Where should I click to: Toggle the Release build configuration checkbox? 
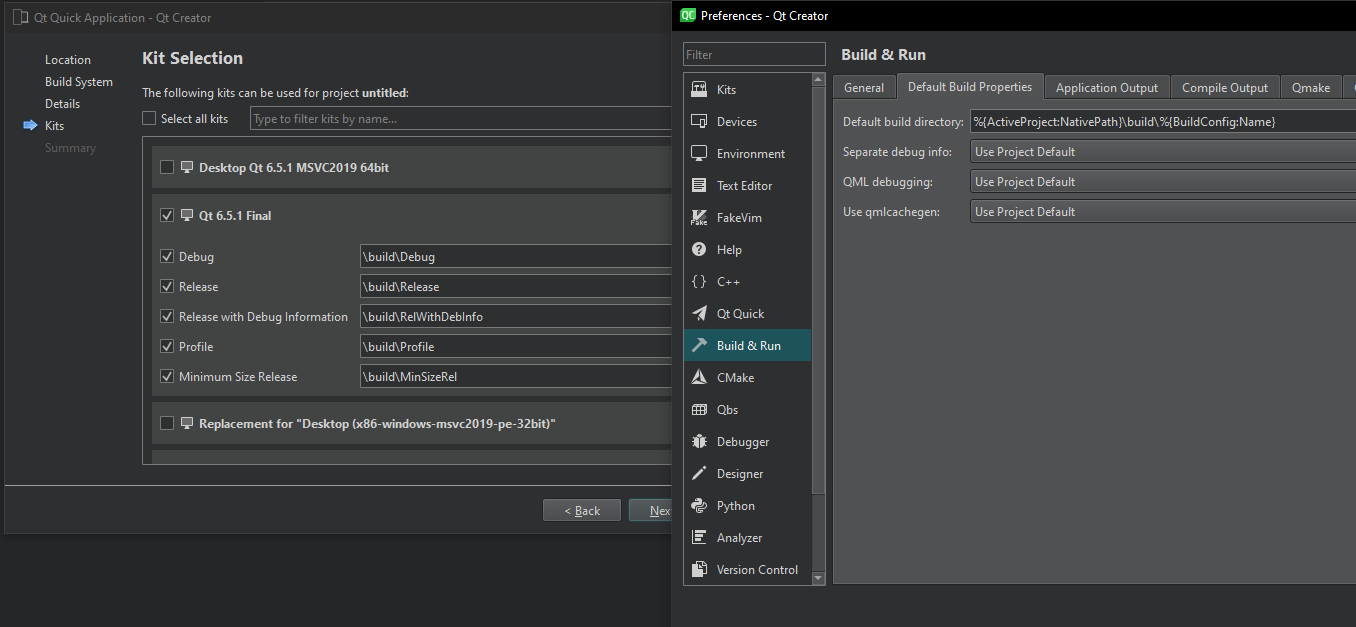point(167,286)
